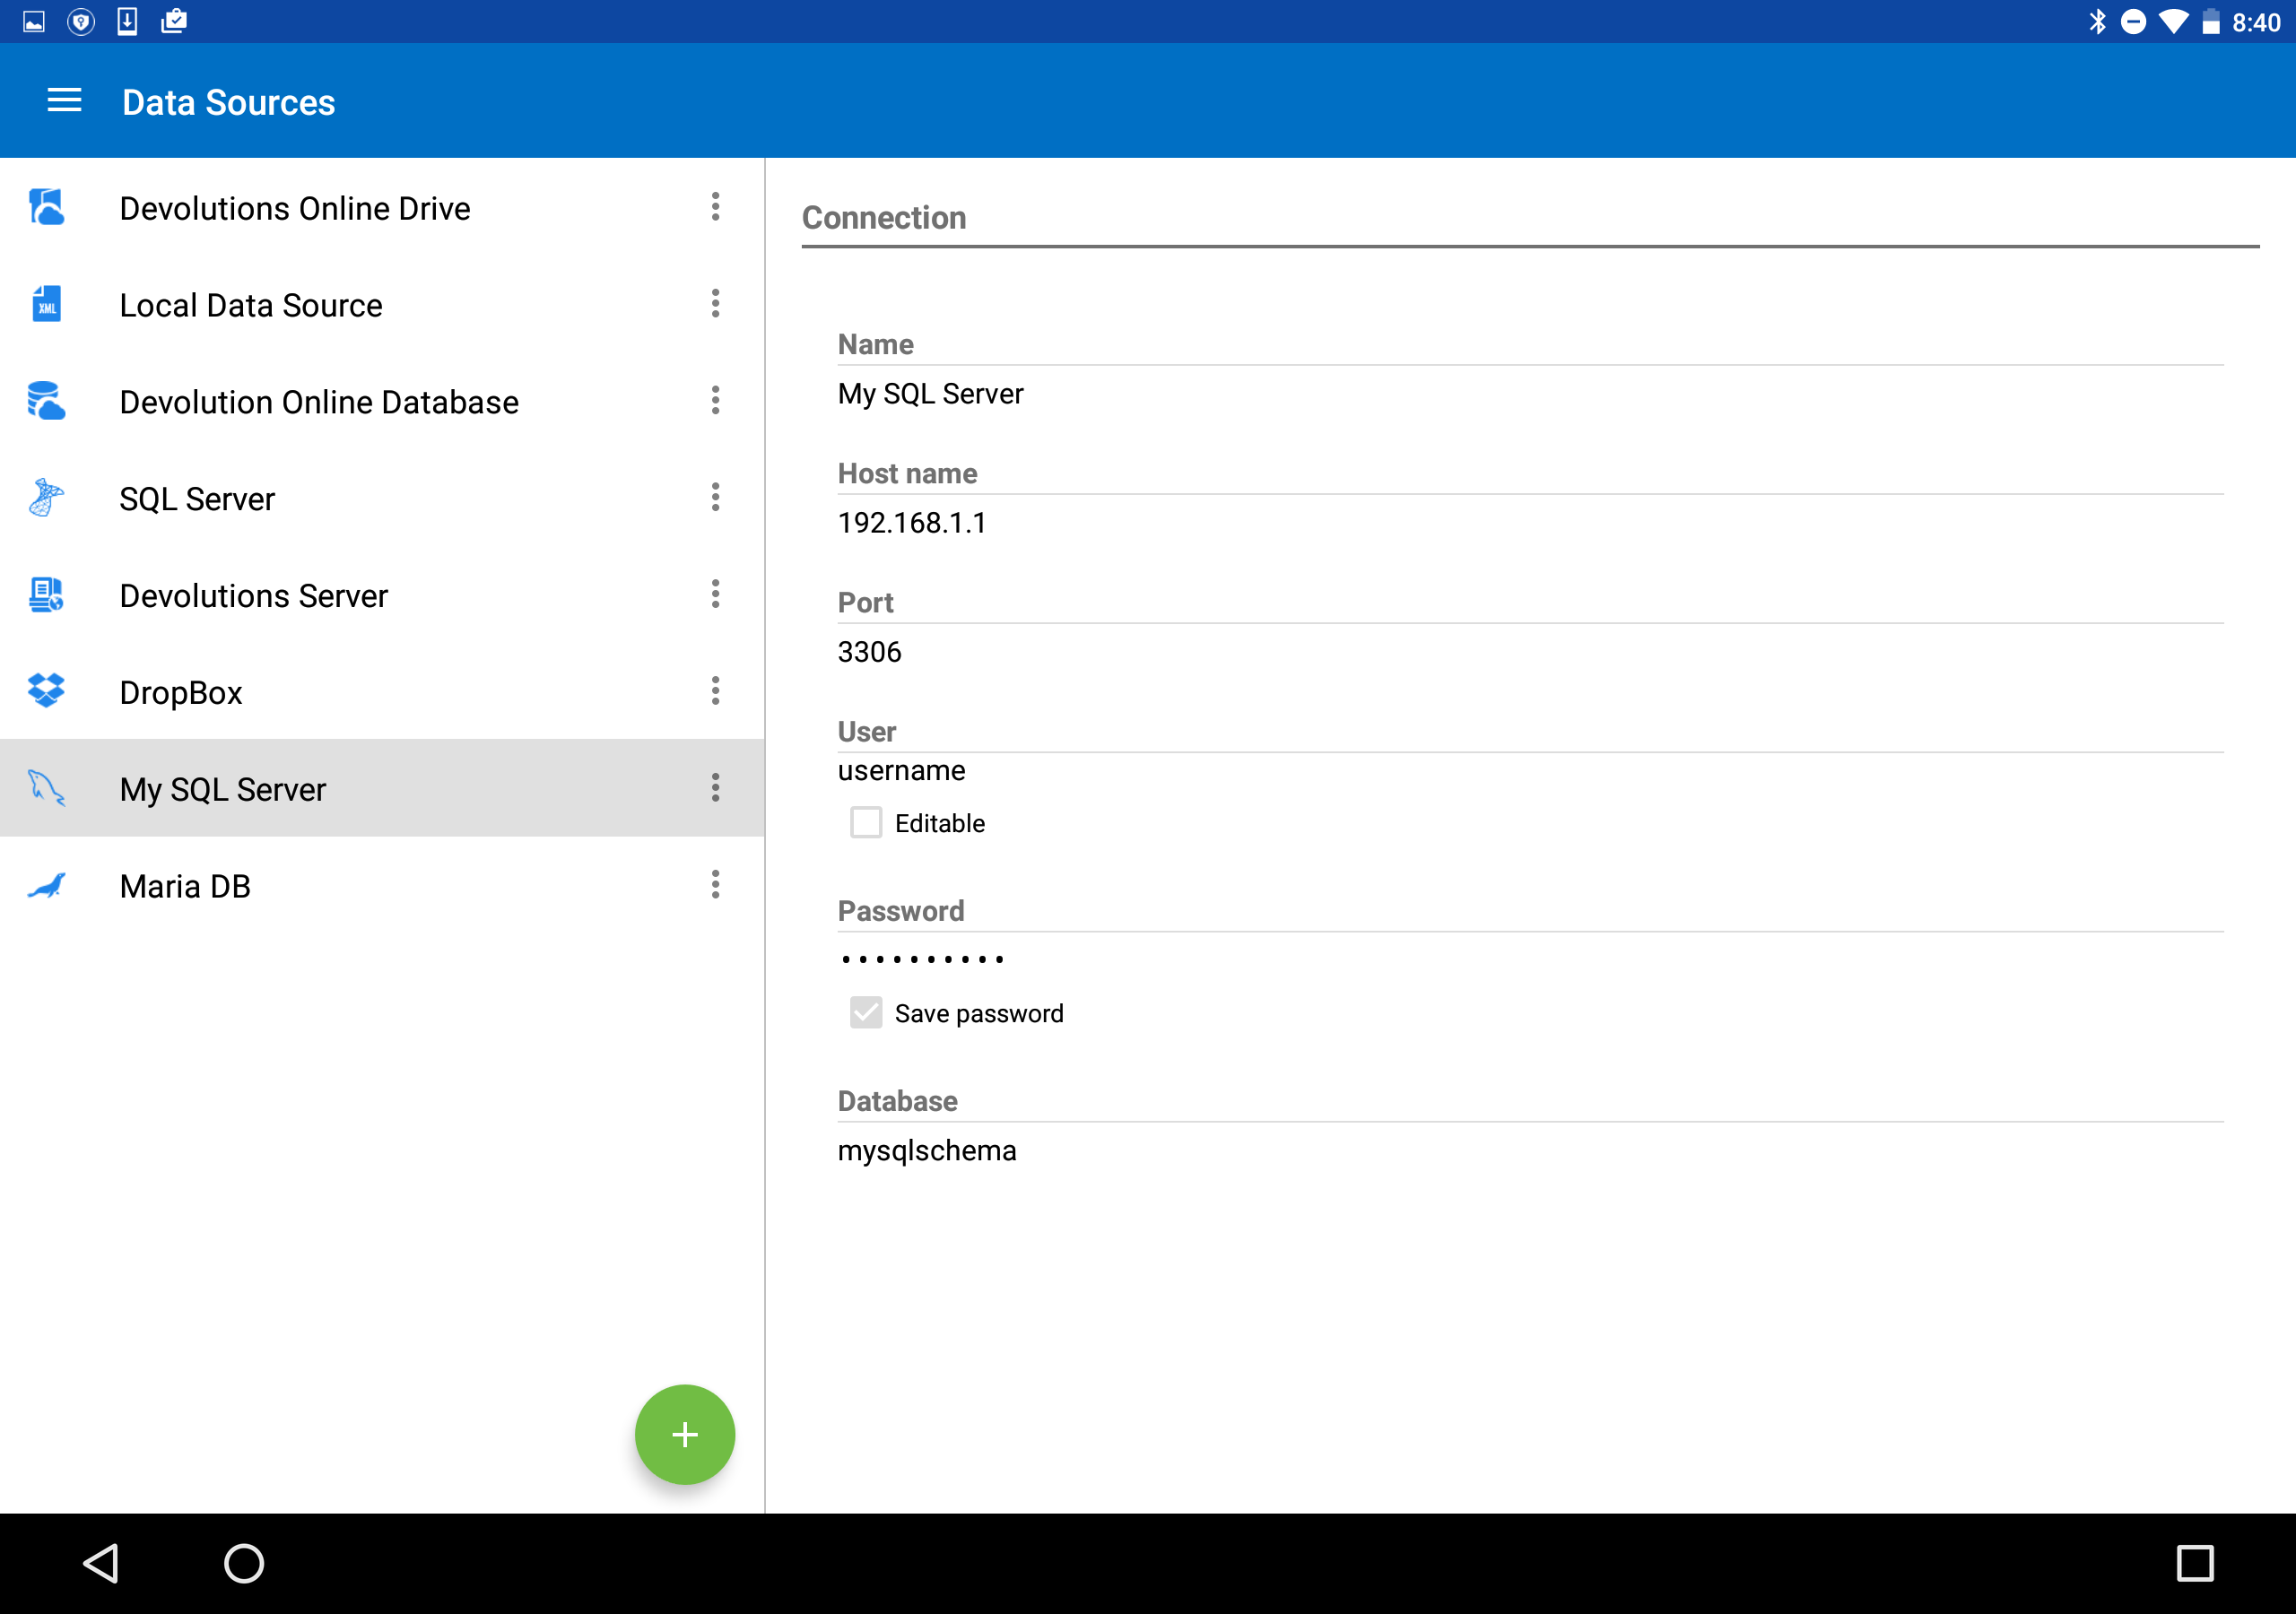The height and width of the screenshot is (1614, 2296).
Task: Select DropBox data source
Action: tap(382, 692)
